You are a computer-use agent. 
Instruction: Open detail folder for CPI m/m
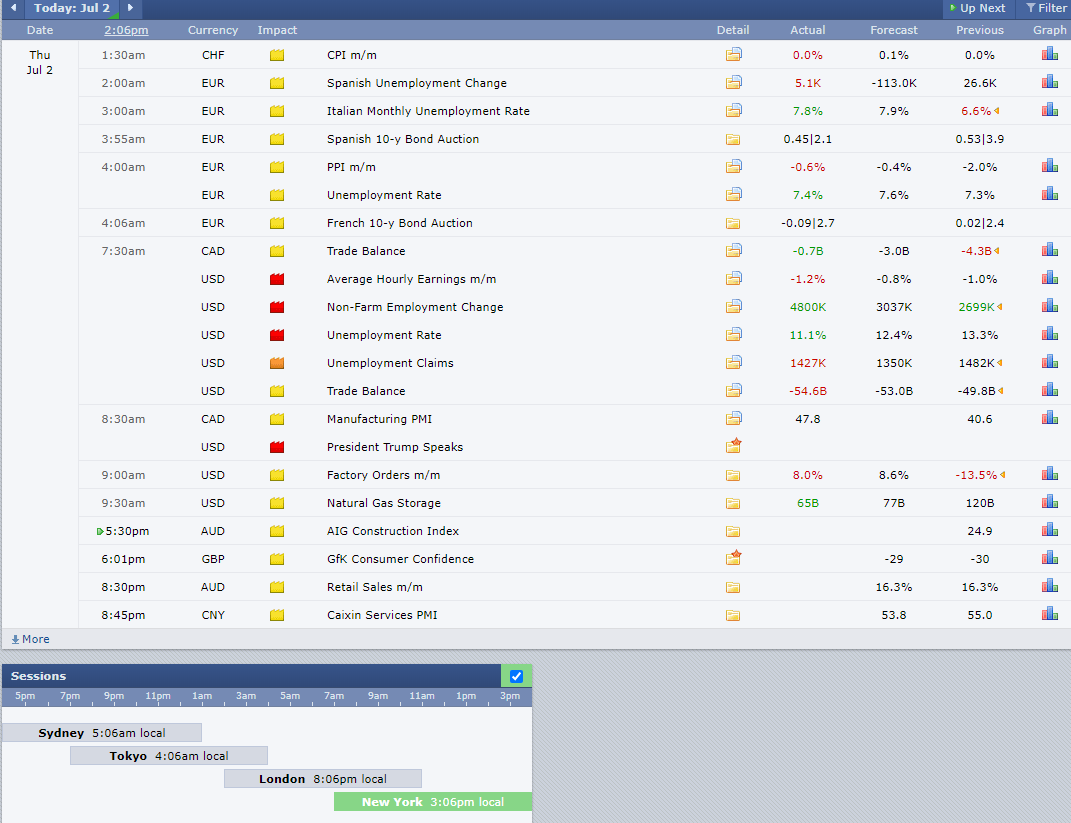tap(733, 55)
